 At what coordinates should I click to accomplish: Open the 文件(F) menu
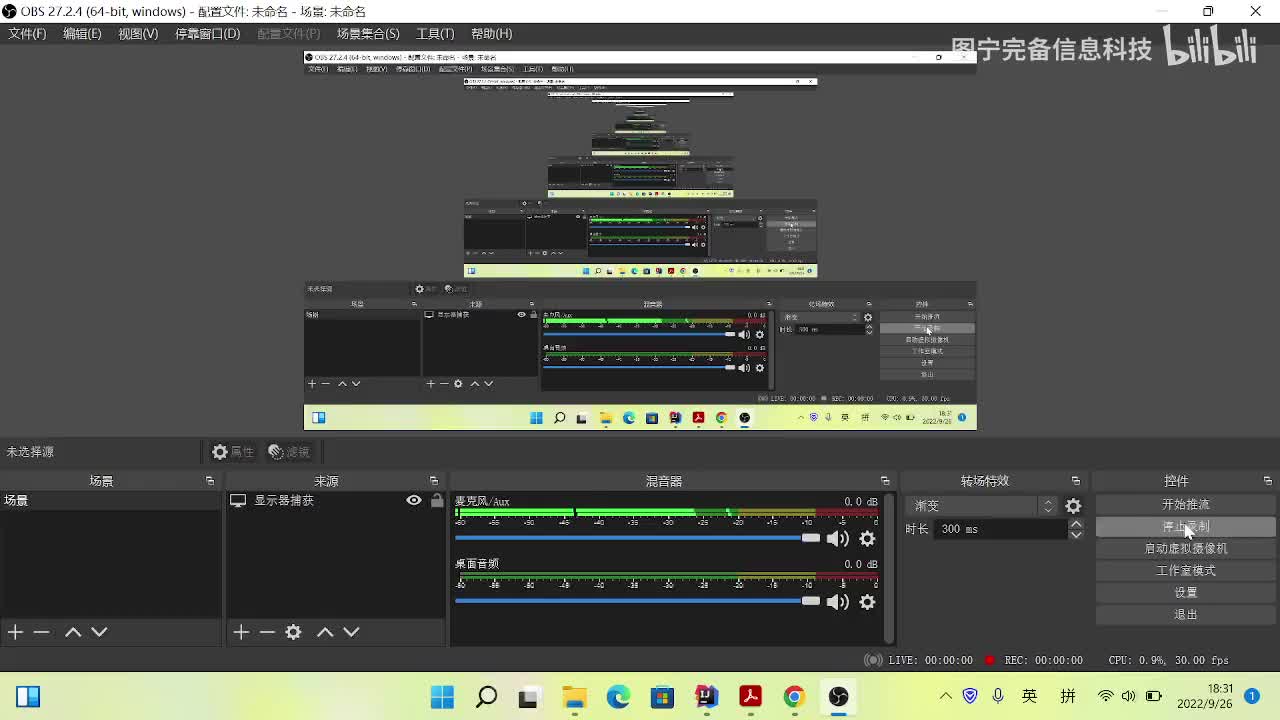[28, 34]
